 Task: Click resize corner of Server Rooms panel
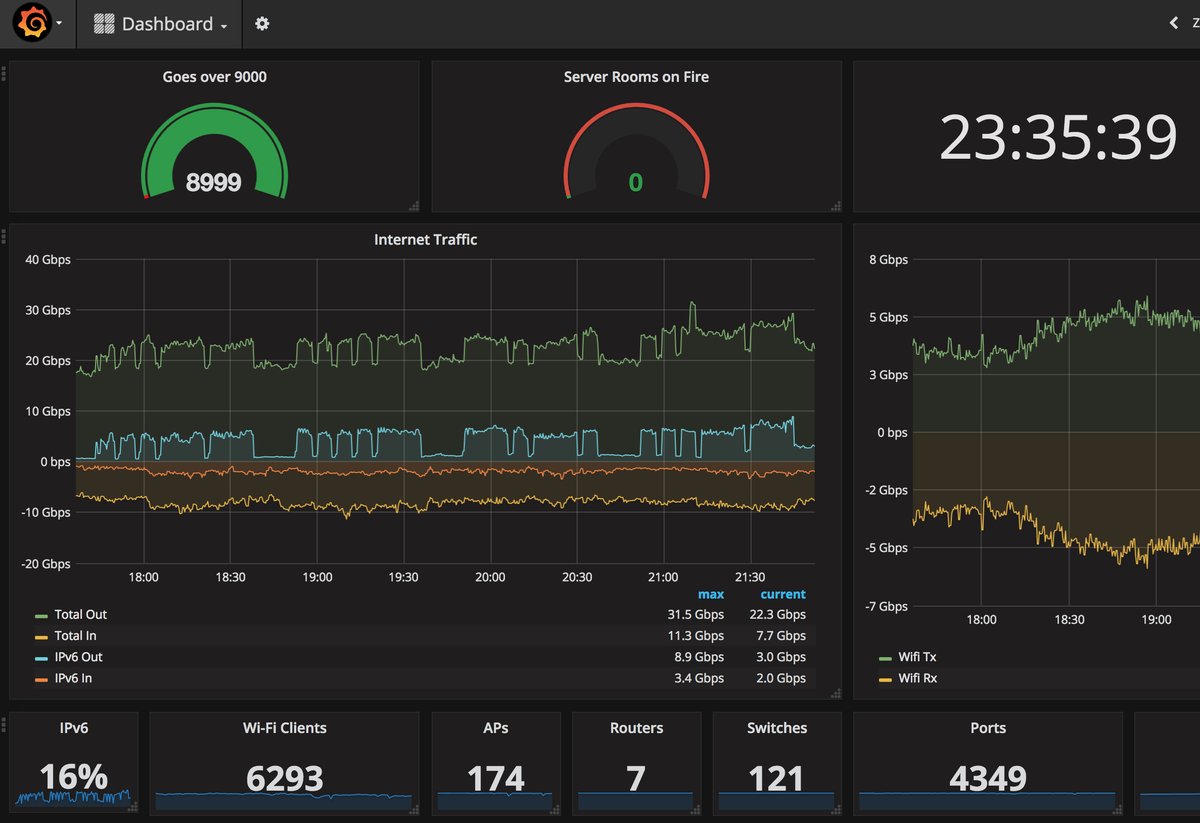[834, 206]
